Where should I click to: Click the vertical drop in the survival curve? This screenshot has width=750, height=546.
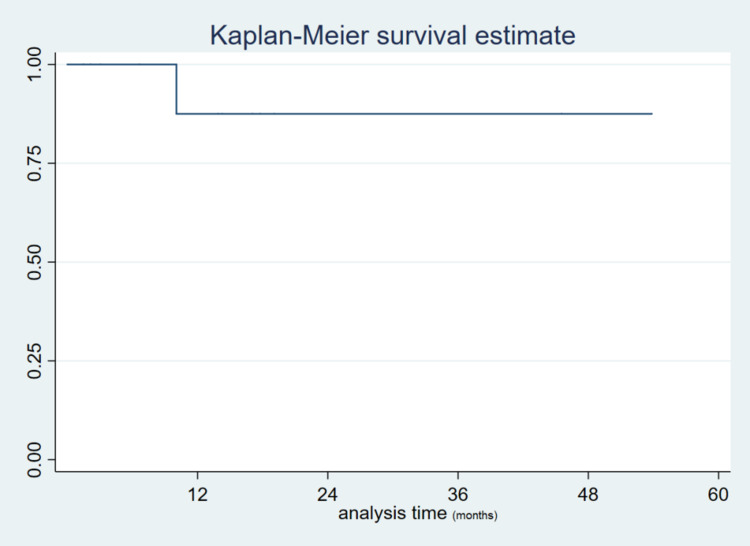[176, 89]
